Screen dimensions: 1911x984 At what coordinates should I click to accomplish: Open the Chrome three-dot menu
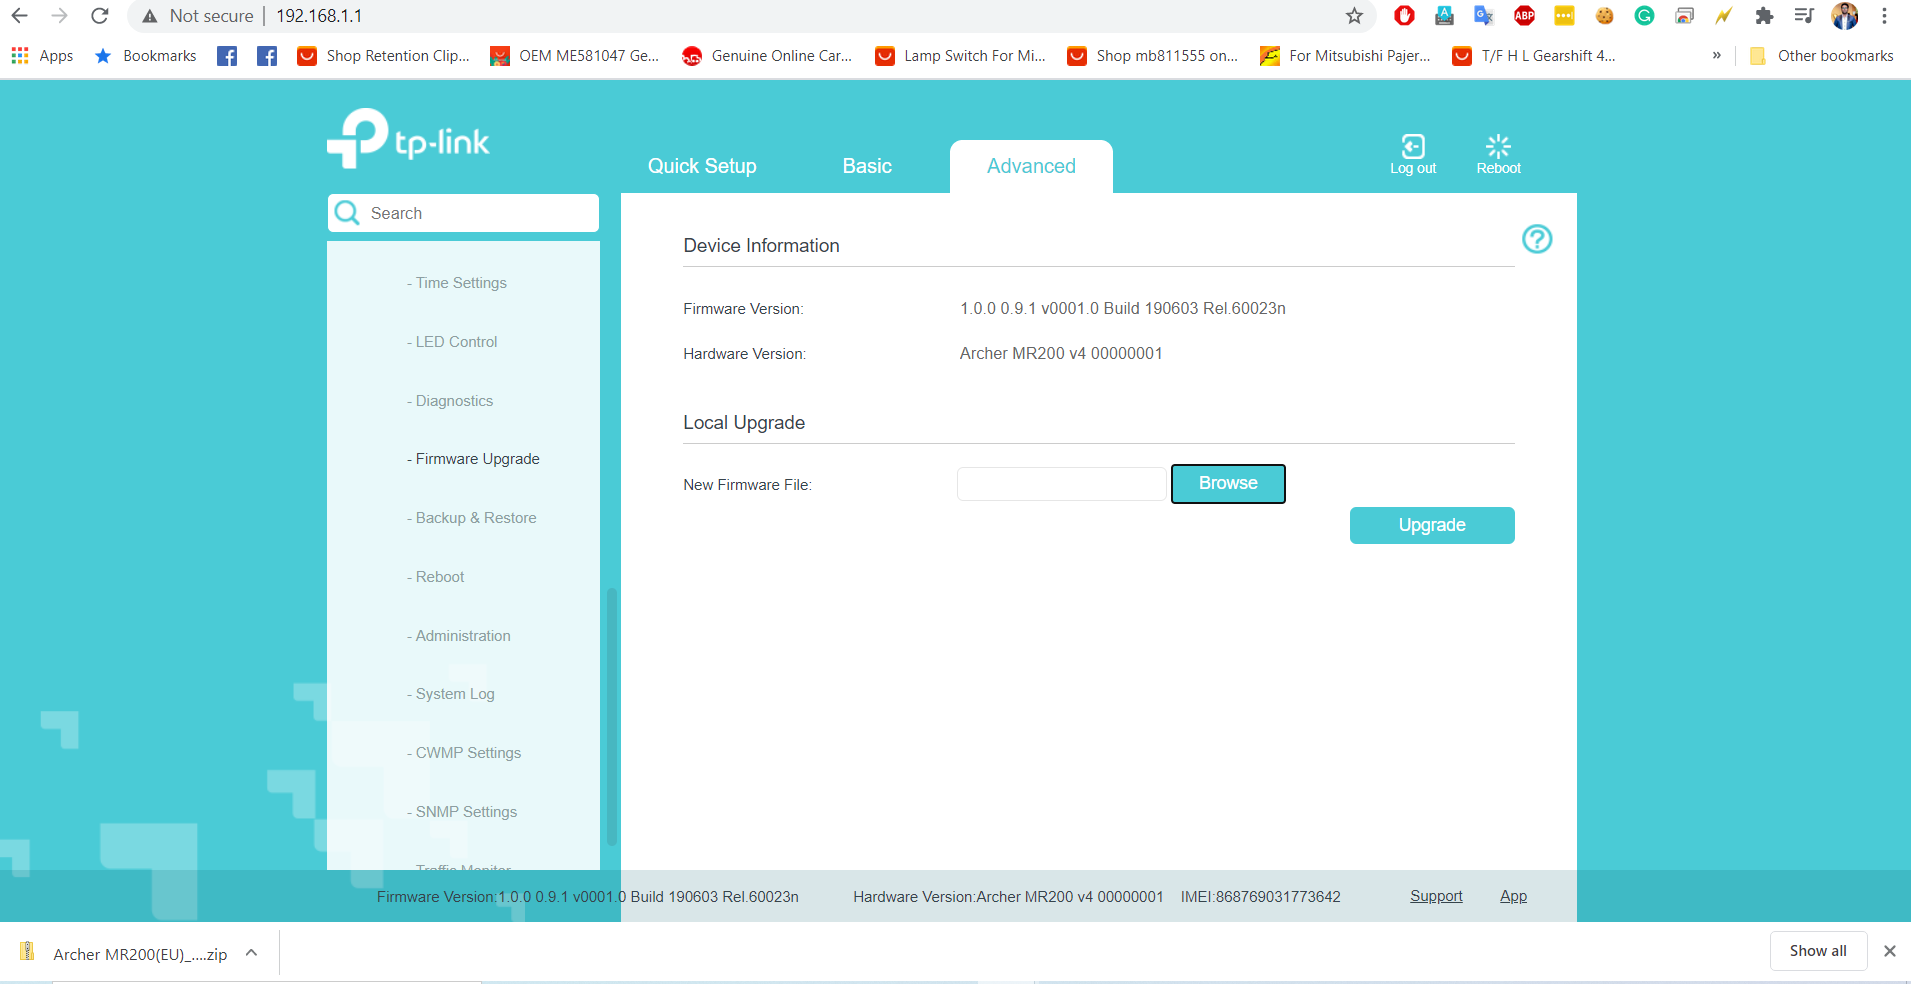[1886, 16]
